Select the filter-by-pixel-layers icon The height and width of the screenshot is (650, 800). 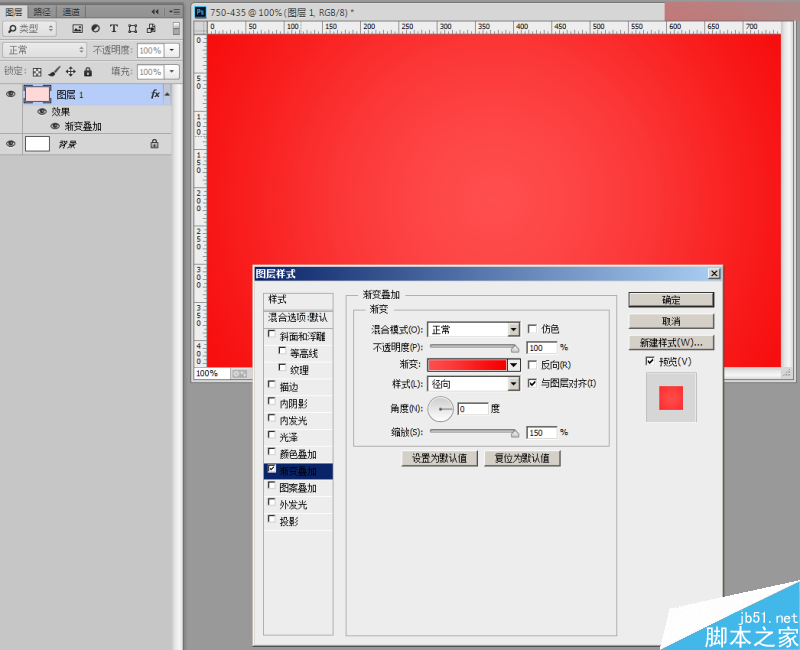(x=77, y=28)
